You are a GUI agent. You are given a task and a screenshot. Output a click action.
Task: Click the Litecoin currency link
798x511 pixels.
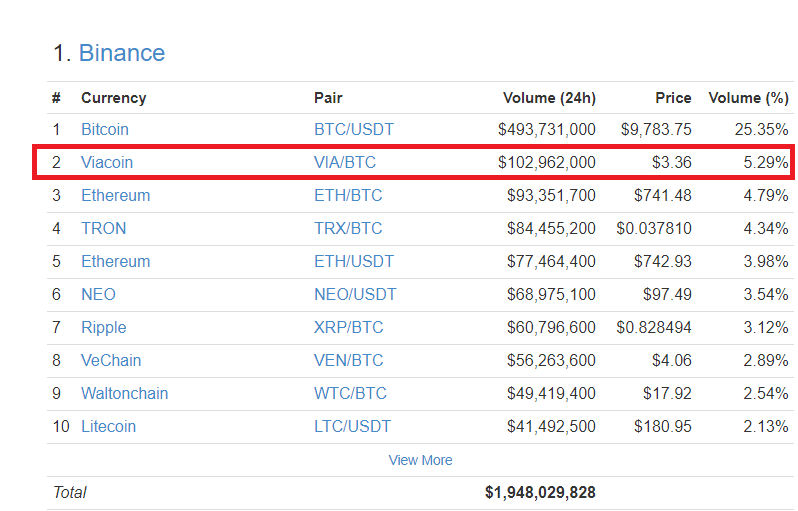click(x=108, y=426)
